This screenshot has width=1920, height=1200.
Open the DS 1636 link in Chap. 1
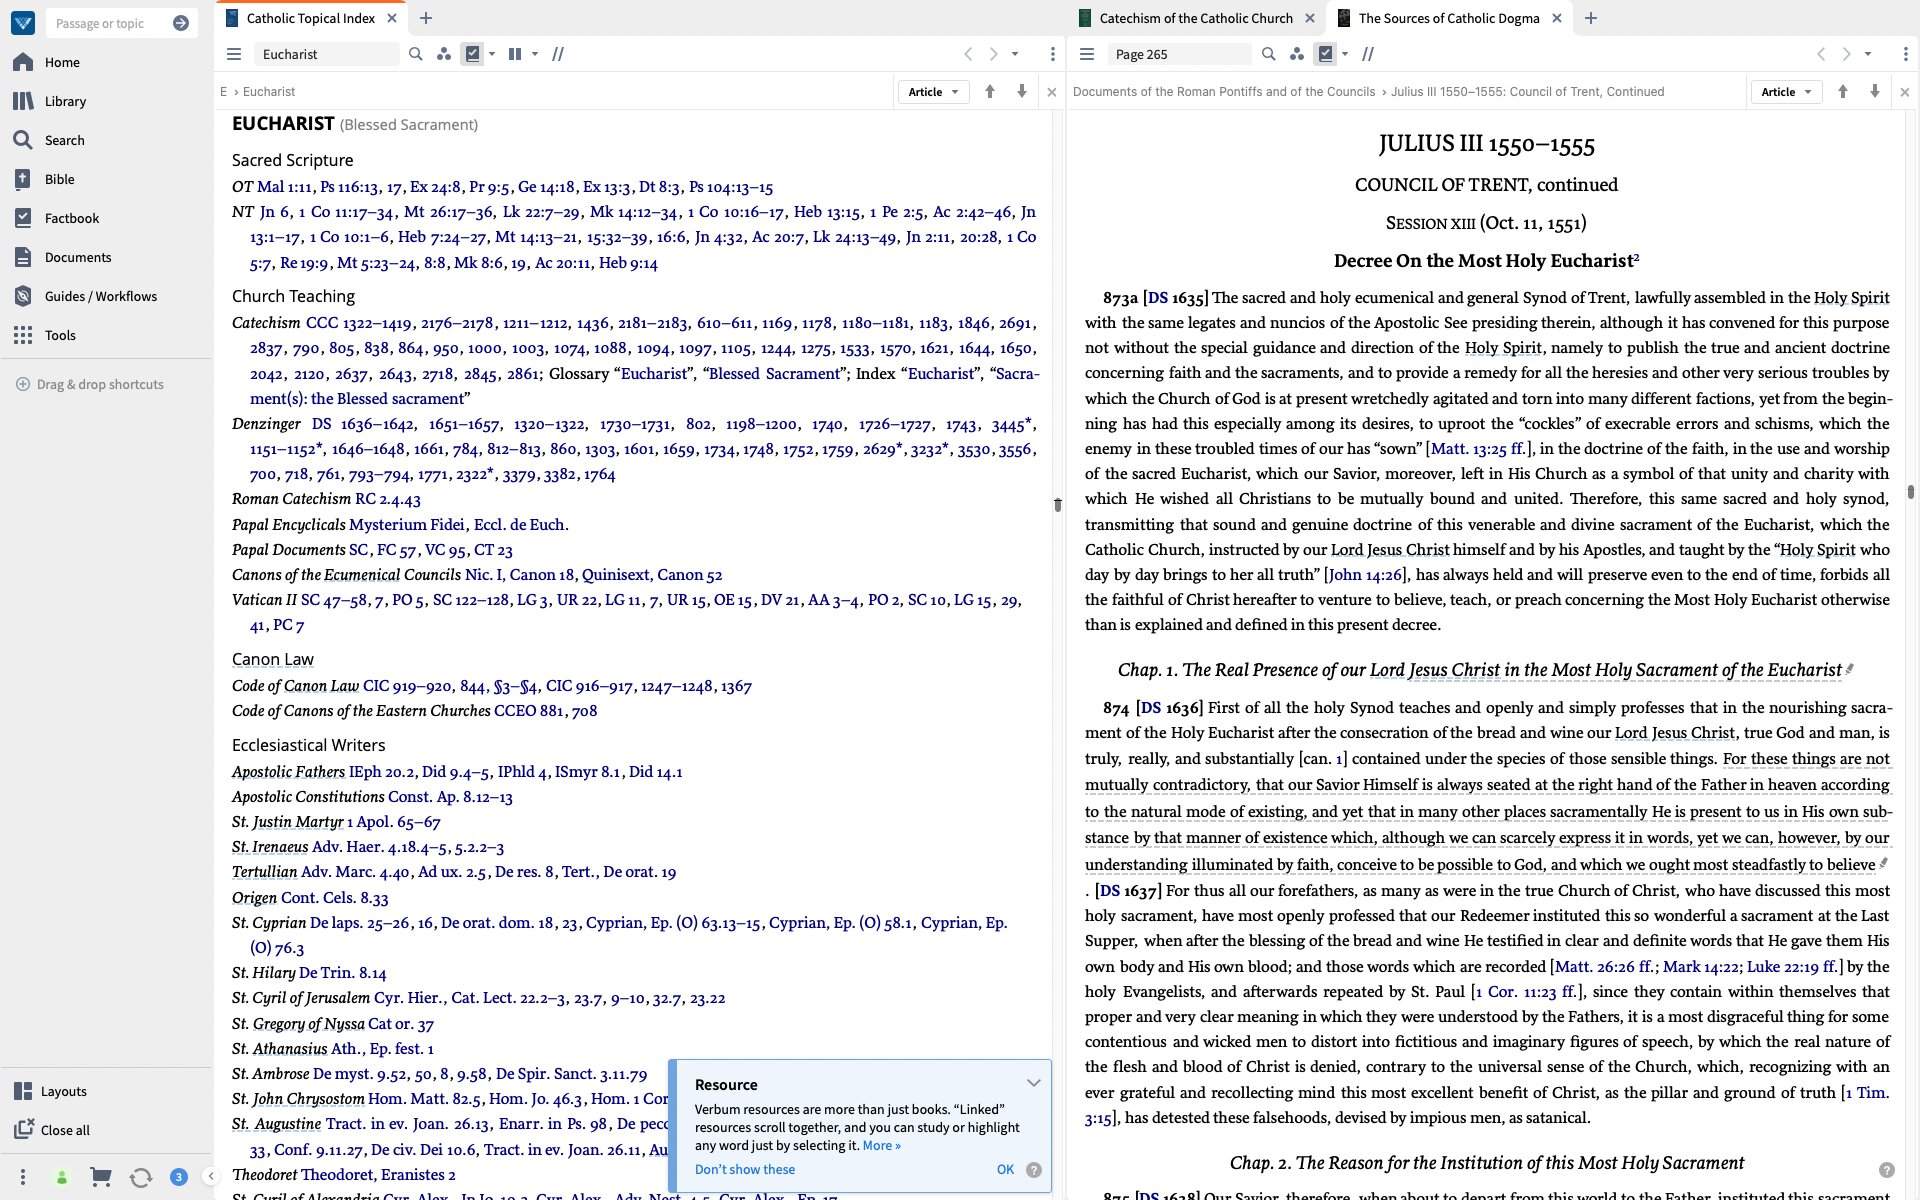pos(1169,707)
